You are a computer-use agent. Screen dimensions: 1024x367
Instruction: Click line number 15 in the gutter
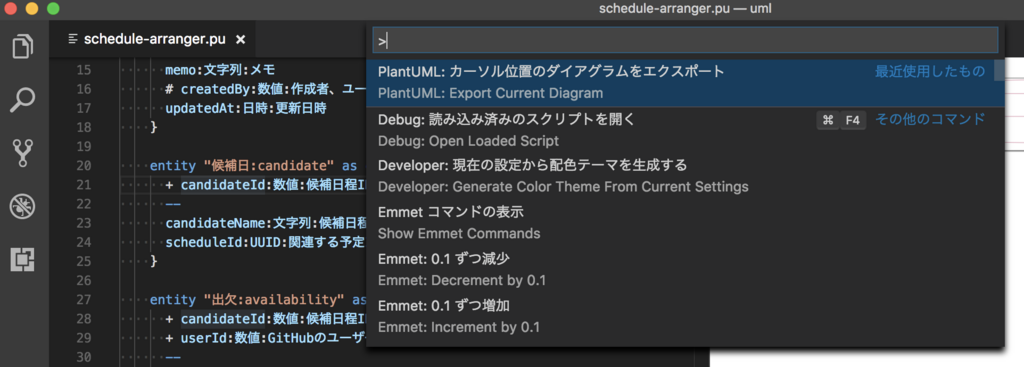pyautogui.click(x=84, y=71)
